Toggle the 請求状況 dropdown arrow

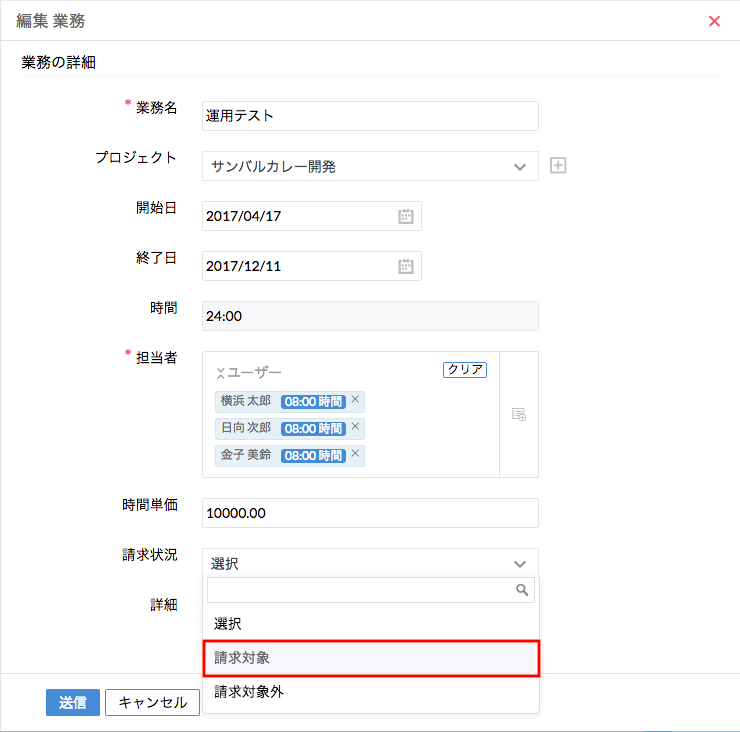click(x=519, y=563)
